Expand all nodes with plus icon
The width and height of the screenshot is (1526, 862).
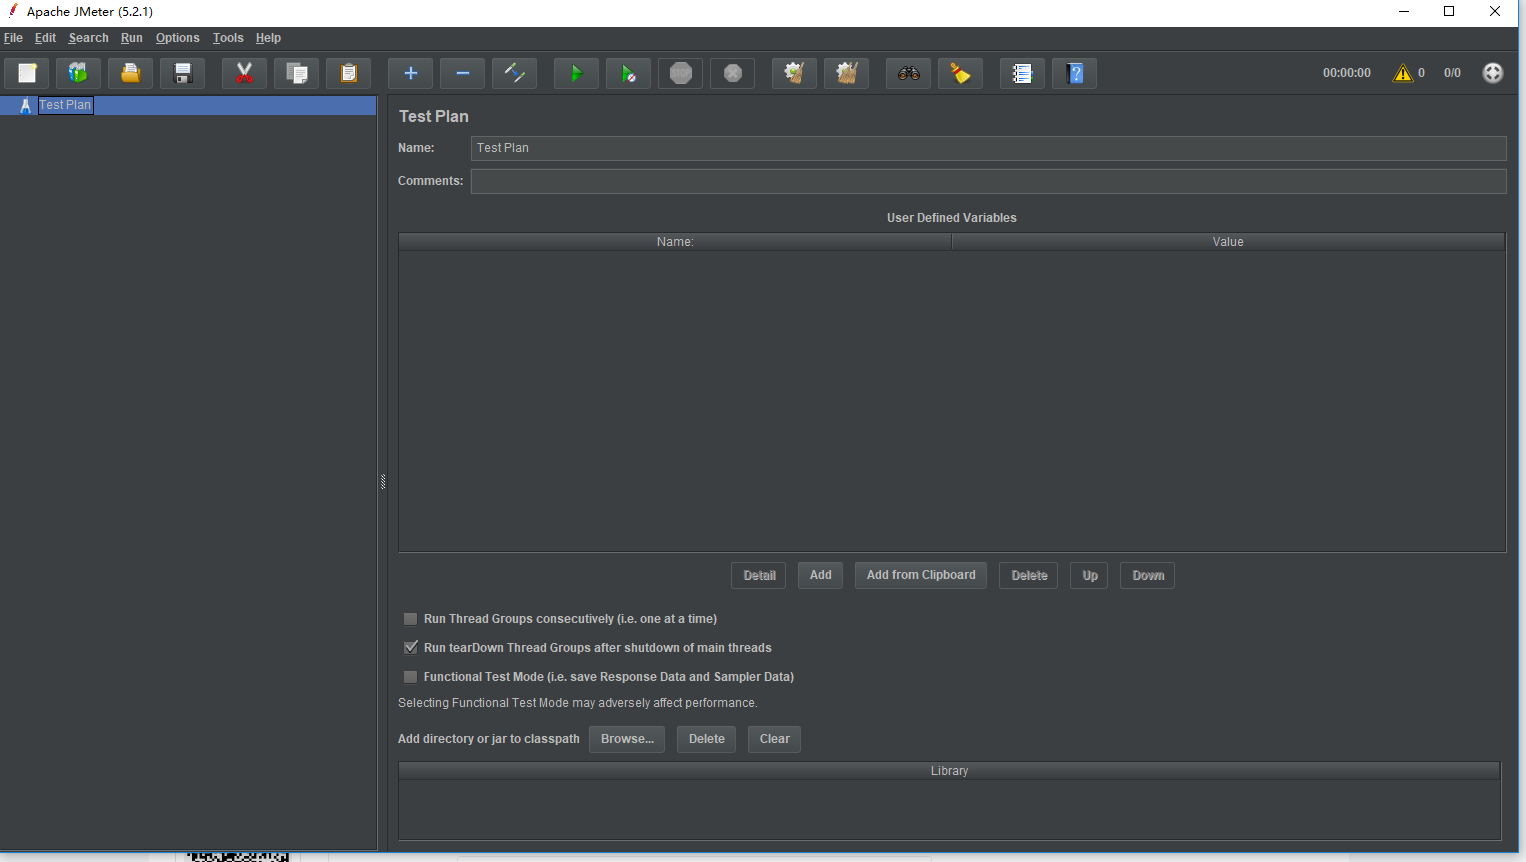[x=410, y=73]
